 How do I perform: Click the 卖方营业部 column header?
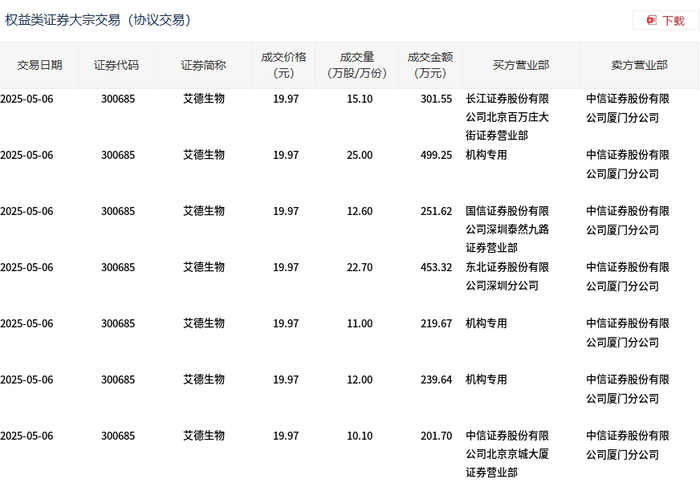[x=639, y=65]
